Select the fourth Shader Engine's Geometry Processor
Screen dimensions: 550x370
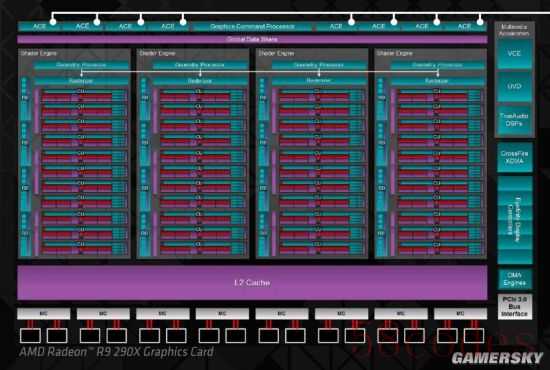437,65
